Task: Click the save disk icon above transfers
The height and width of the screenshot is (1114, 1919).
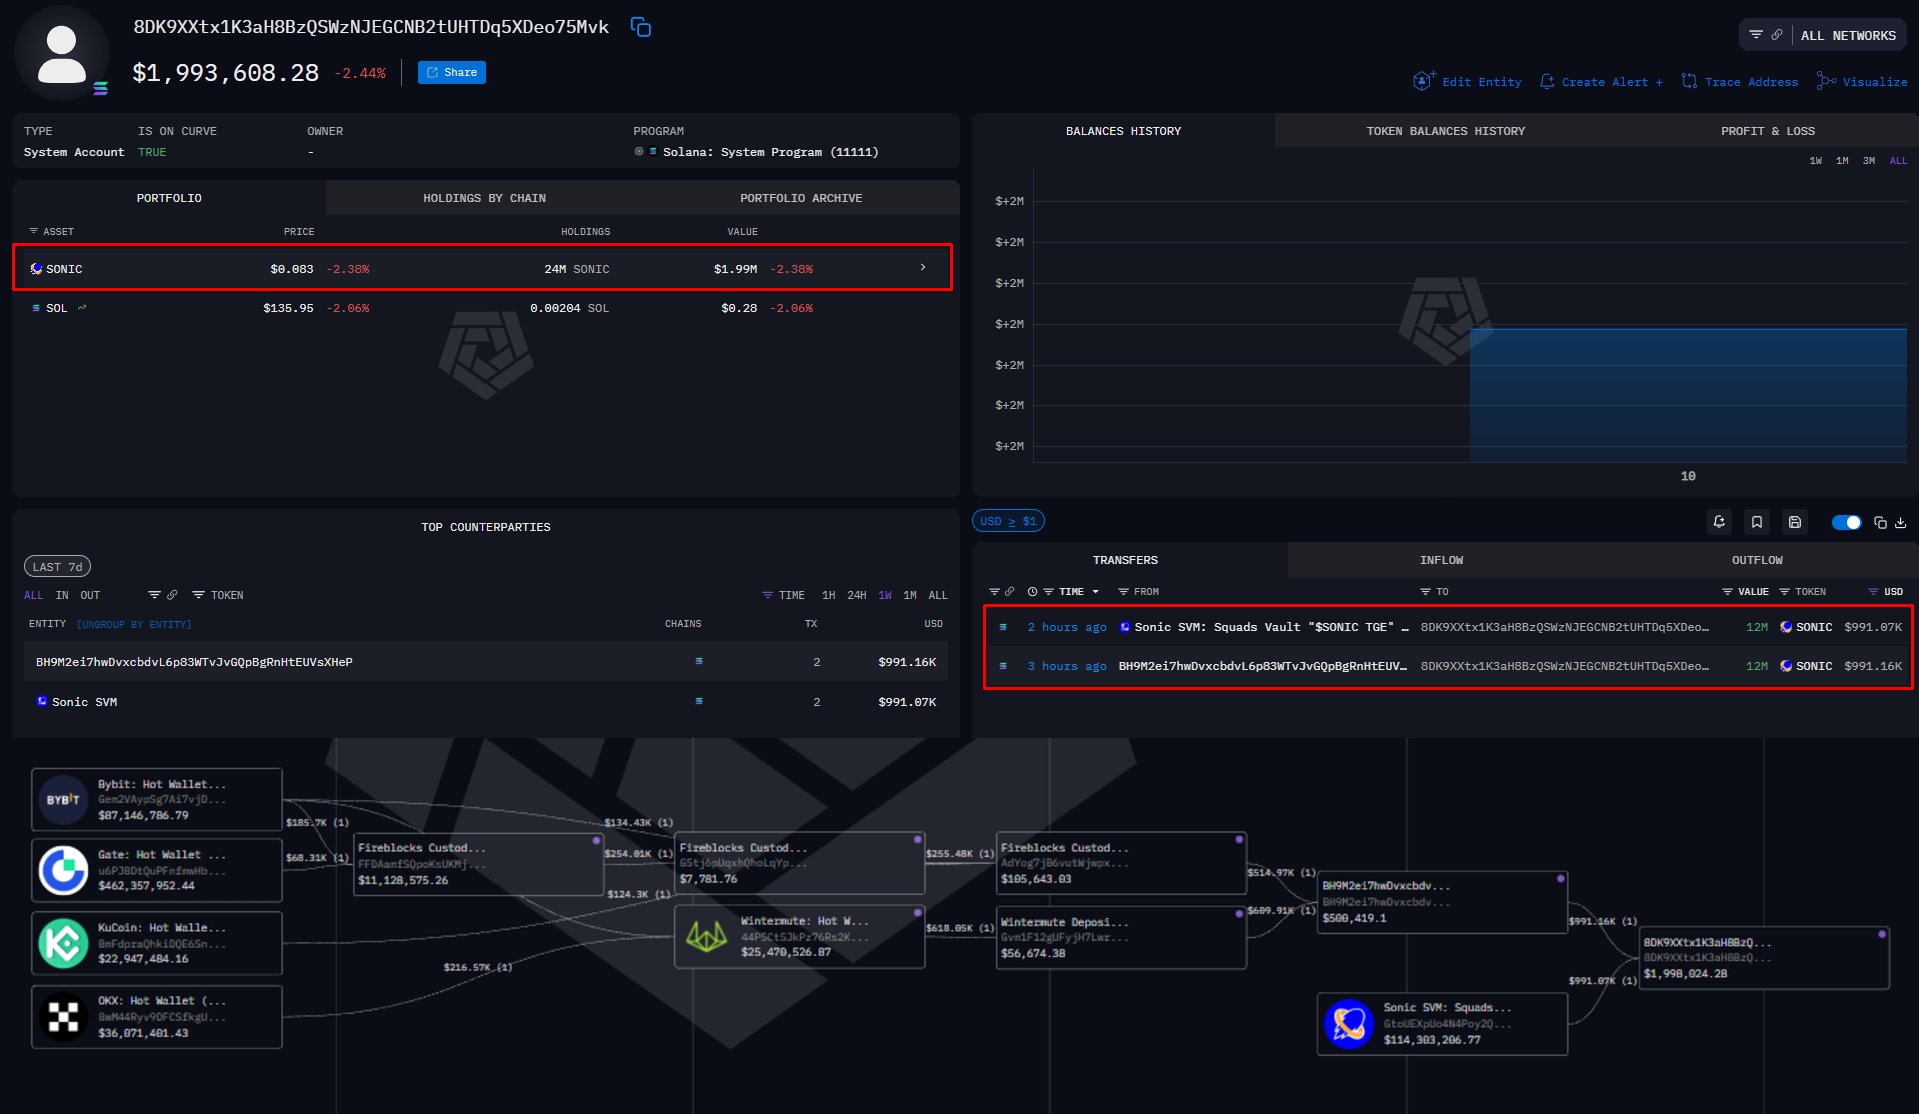Action: click(1795, 522)
